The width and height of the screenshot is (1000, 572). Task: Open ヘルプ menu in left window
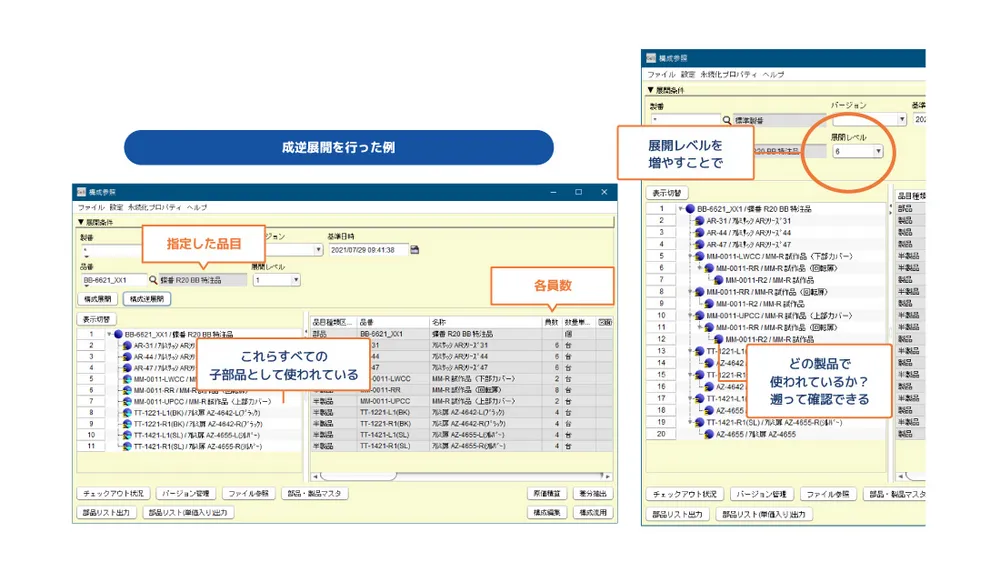tap(197, 208)
